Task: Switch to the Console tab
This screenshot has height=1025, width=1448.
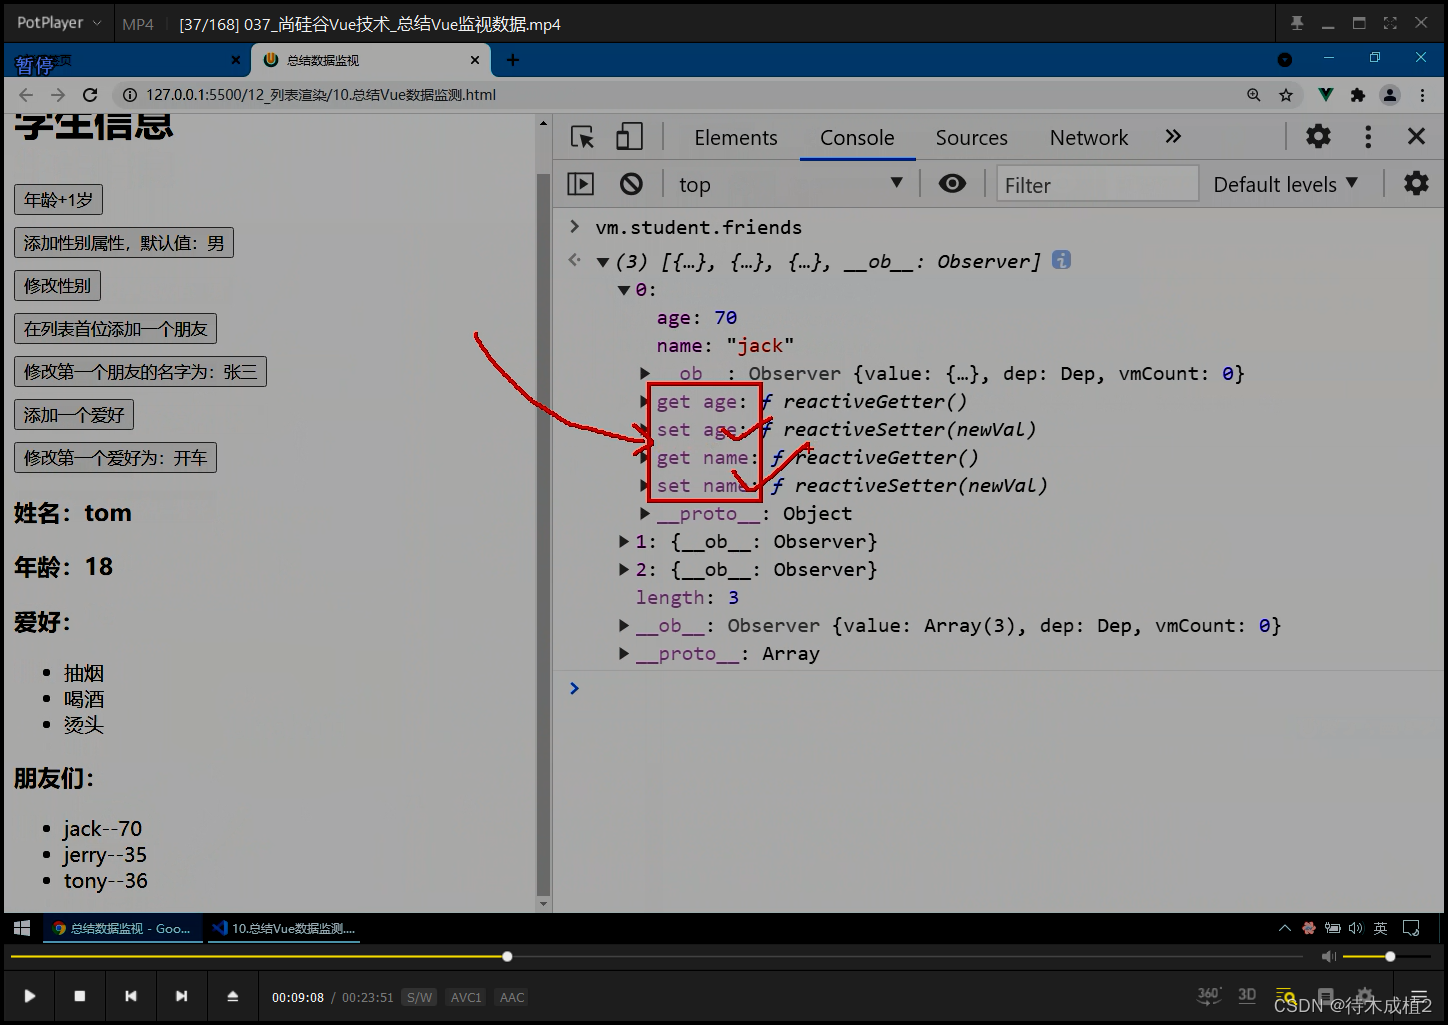Action: 857,138
